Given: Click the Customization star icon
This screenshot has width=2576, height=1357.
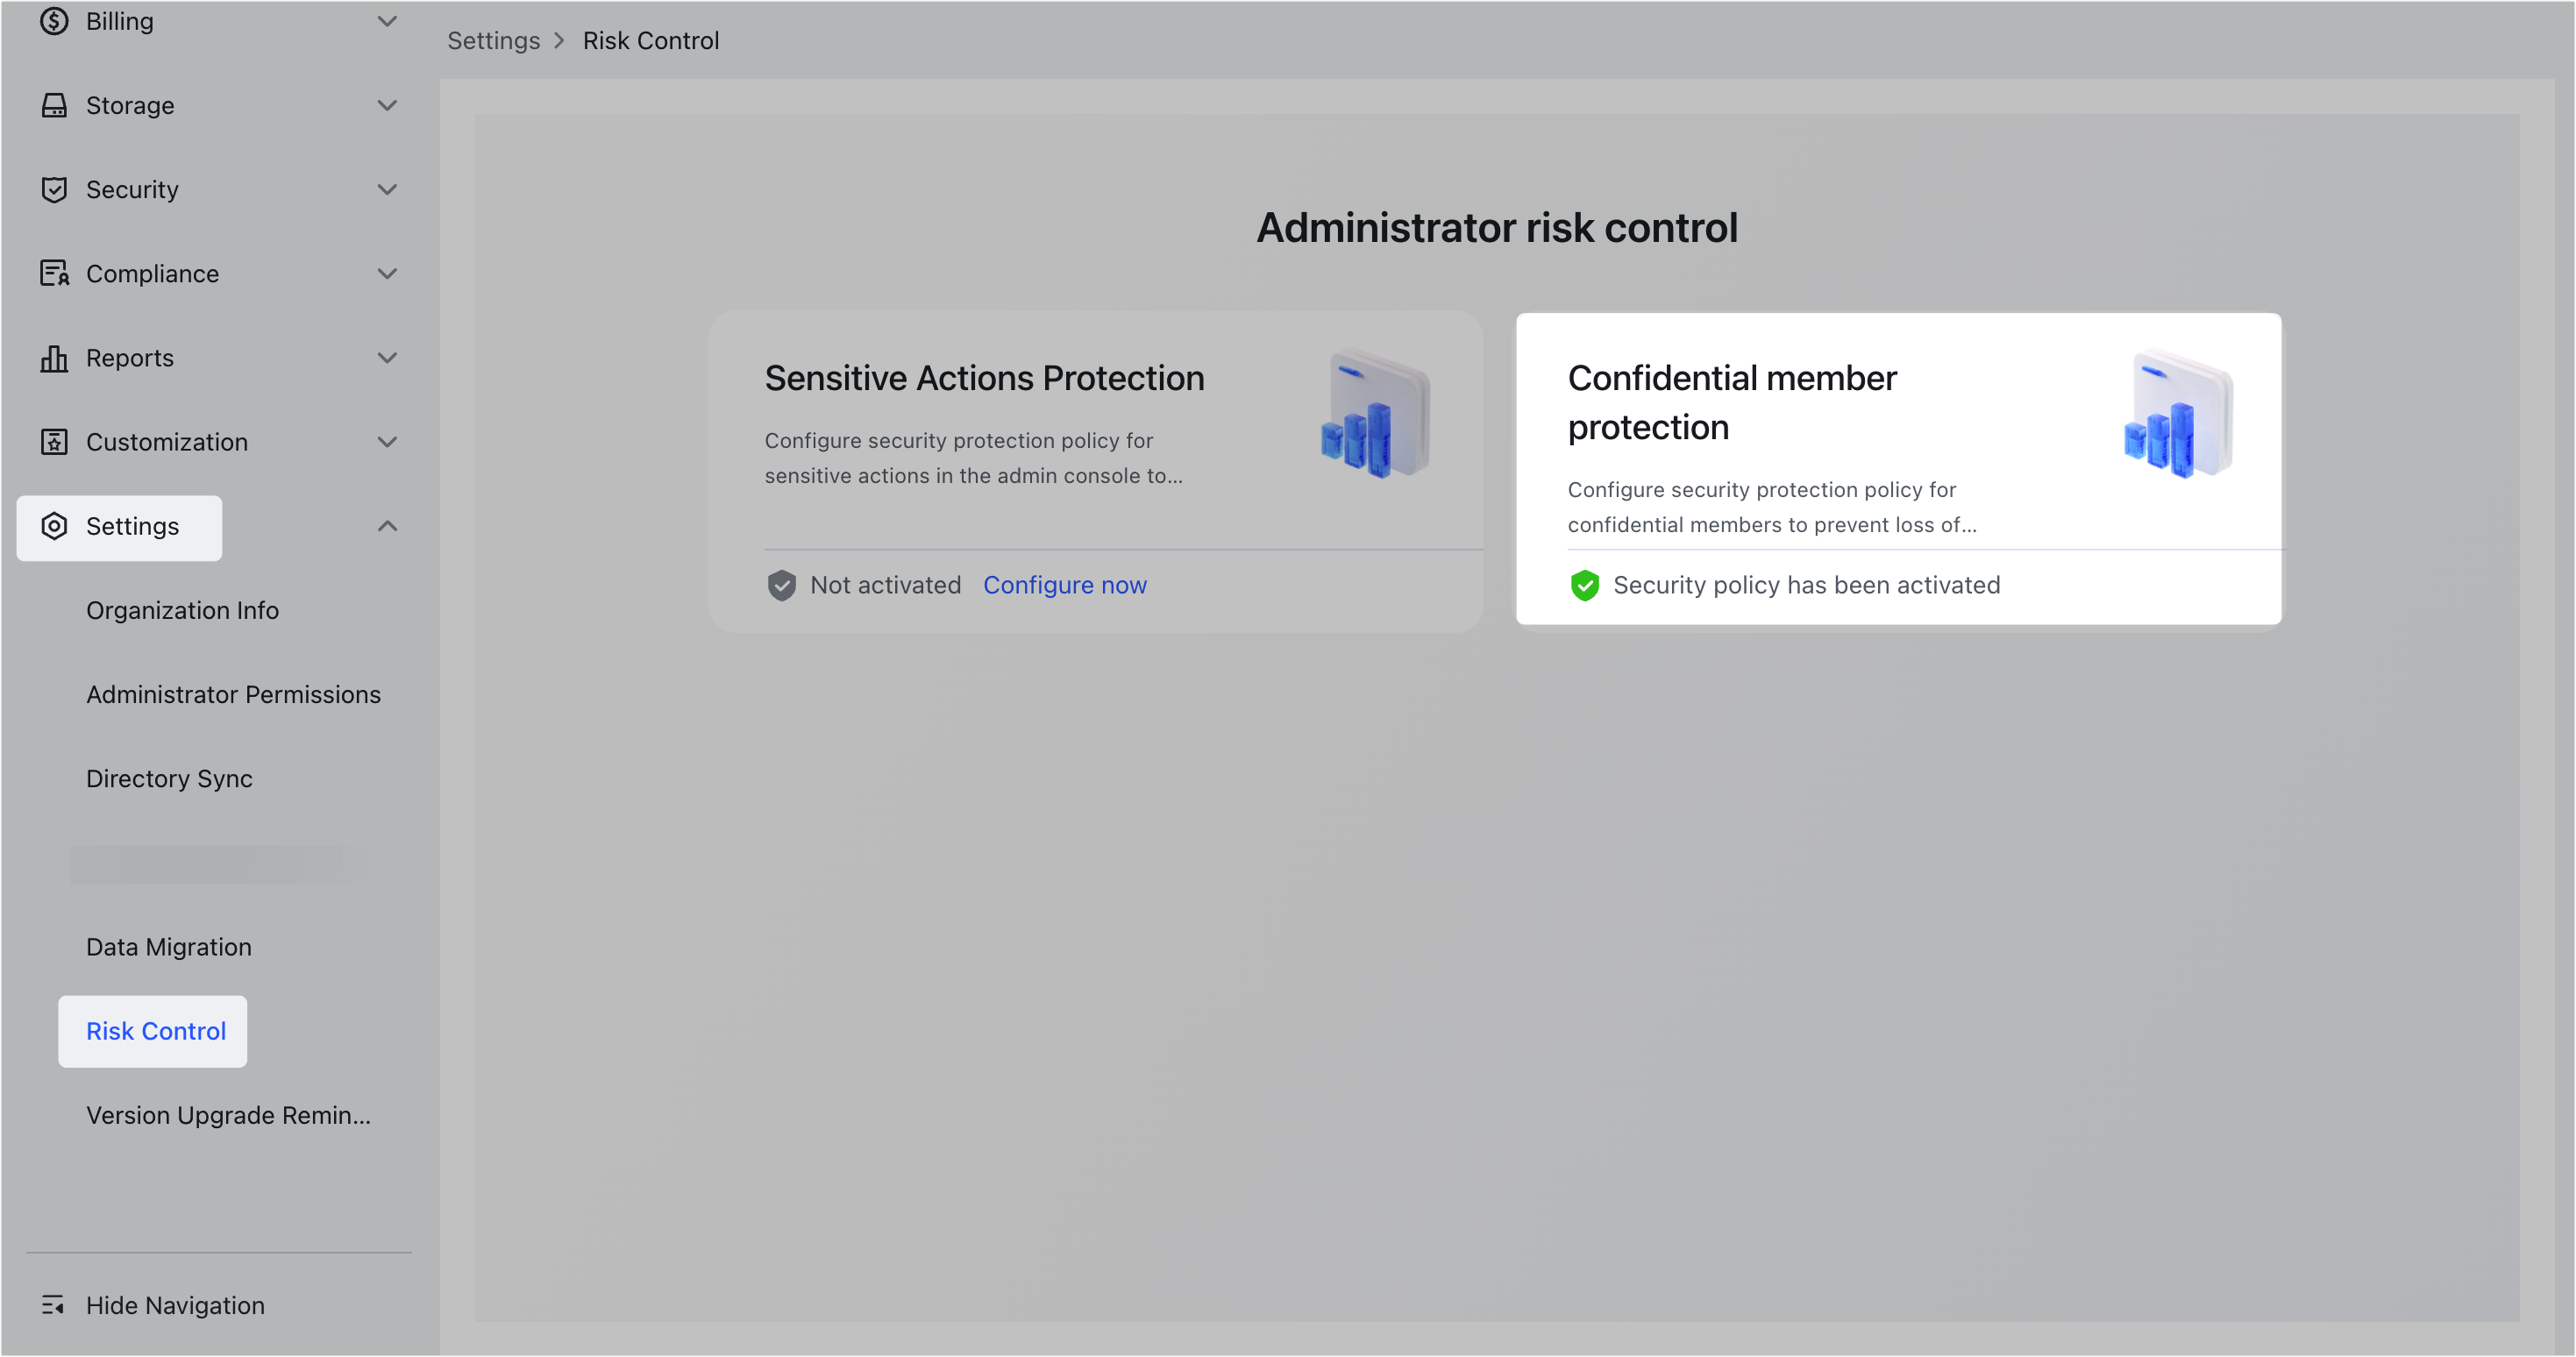Looking at the screenshot, I should 54,442.
